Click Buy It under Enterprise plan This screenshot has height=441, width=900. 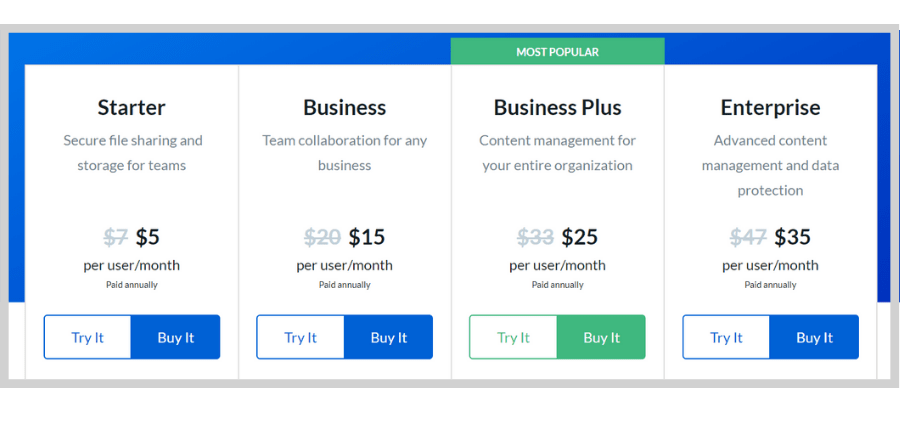pyautogui.click(x=814, y=337)
